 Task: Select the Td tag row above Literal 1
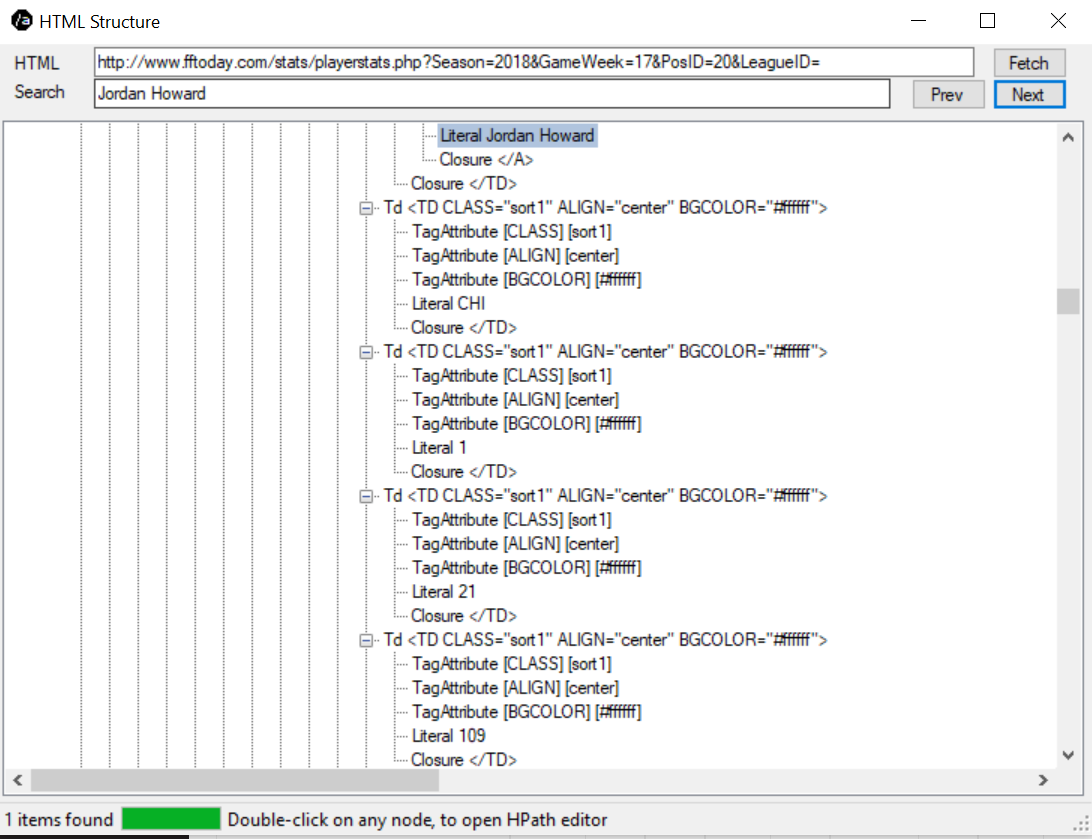tap(605, 352)
